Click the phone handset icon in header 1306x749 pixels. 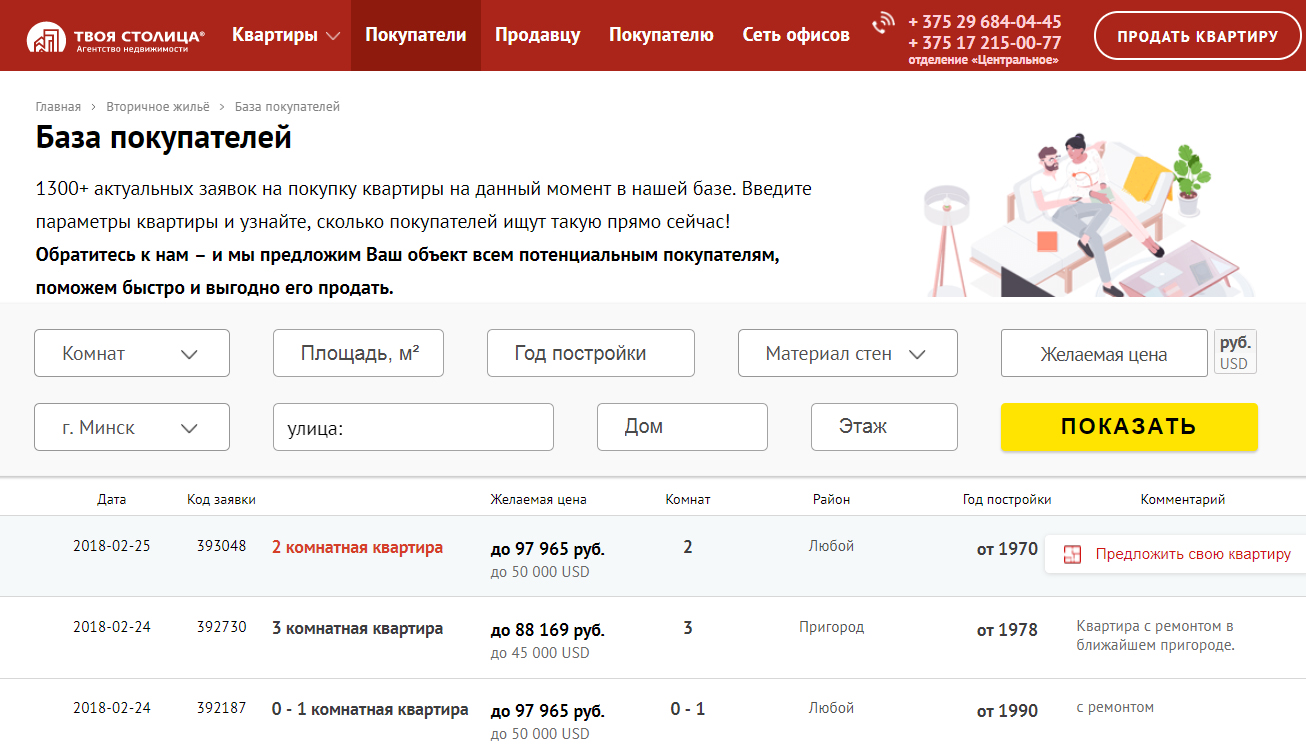click(x=883, y=23)
